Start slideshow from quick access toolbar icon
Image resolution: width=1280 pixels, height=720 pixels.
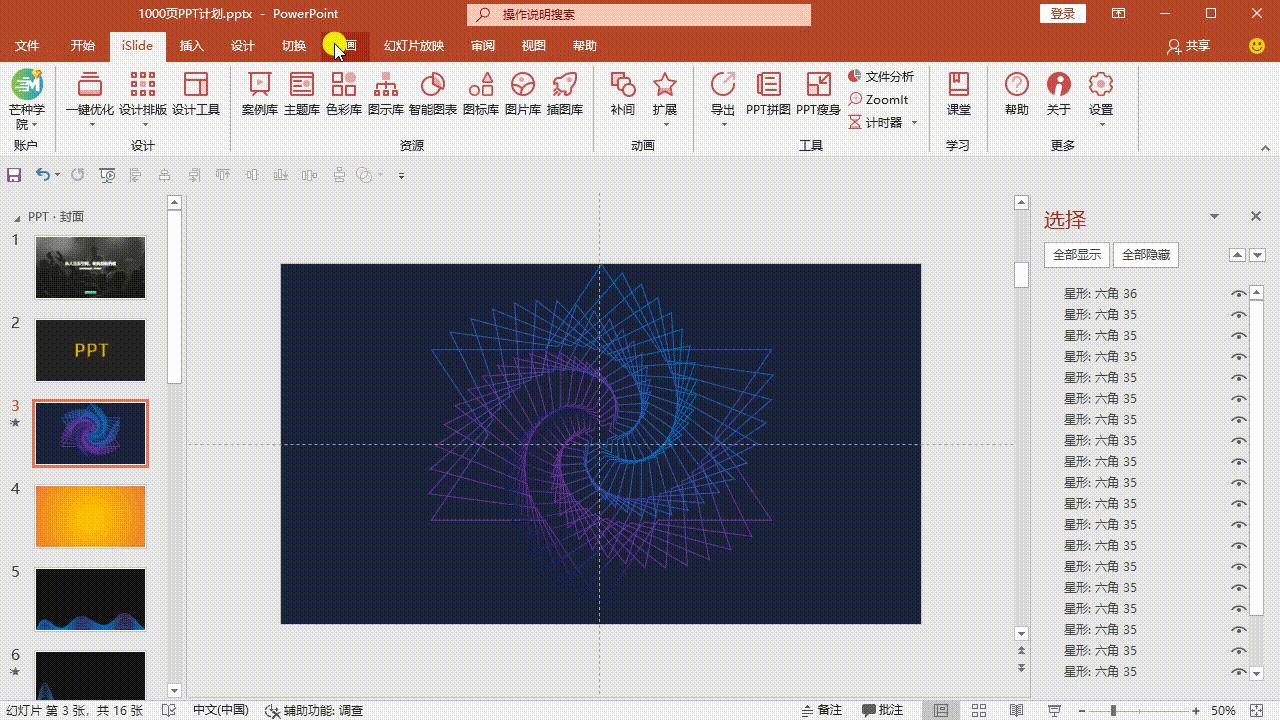click(x=107, y=175)
